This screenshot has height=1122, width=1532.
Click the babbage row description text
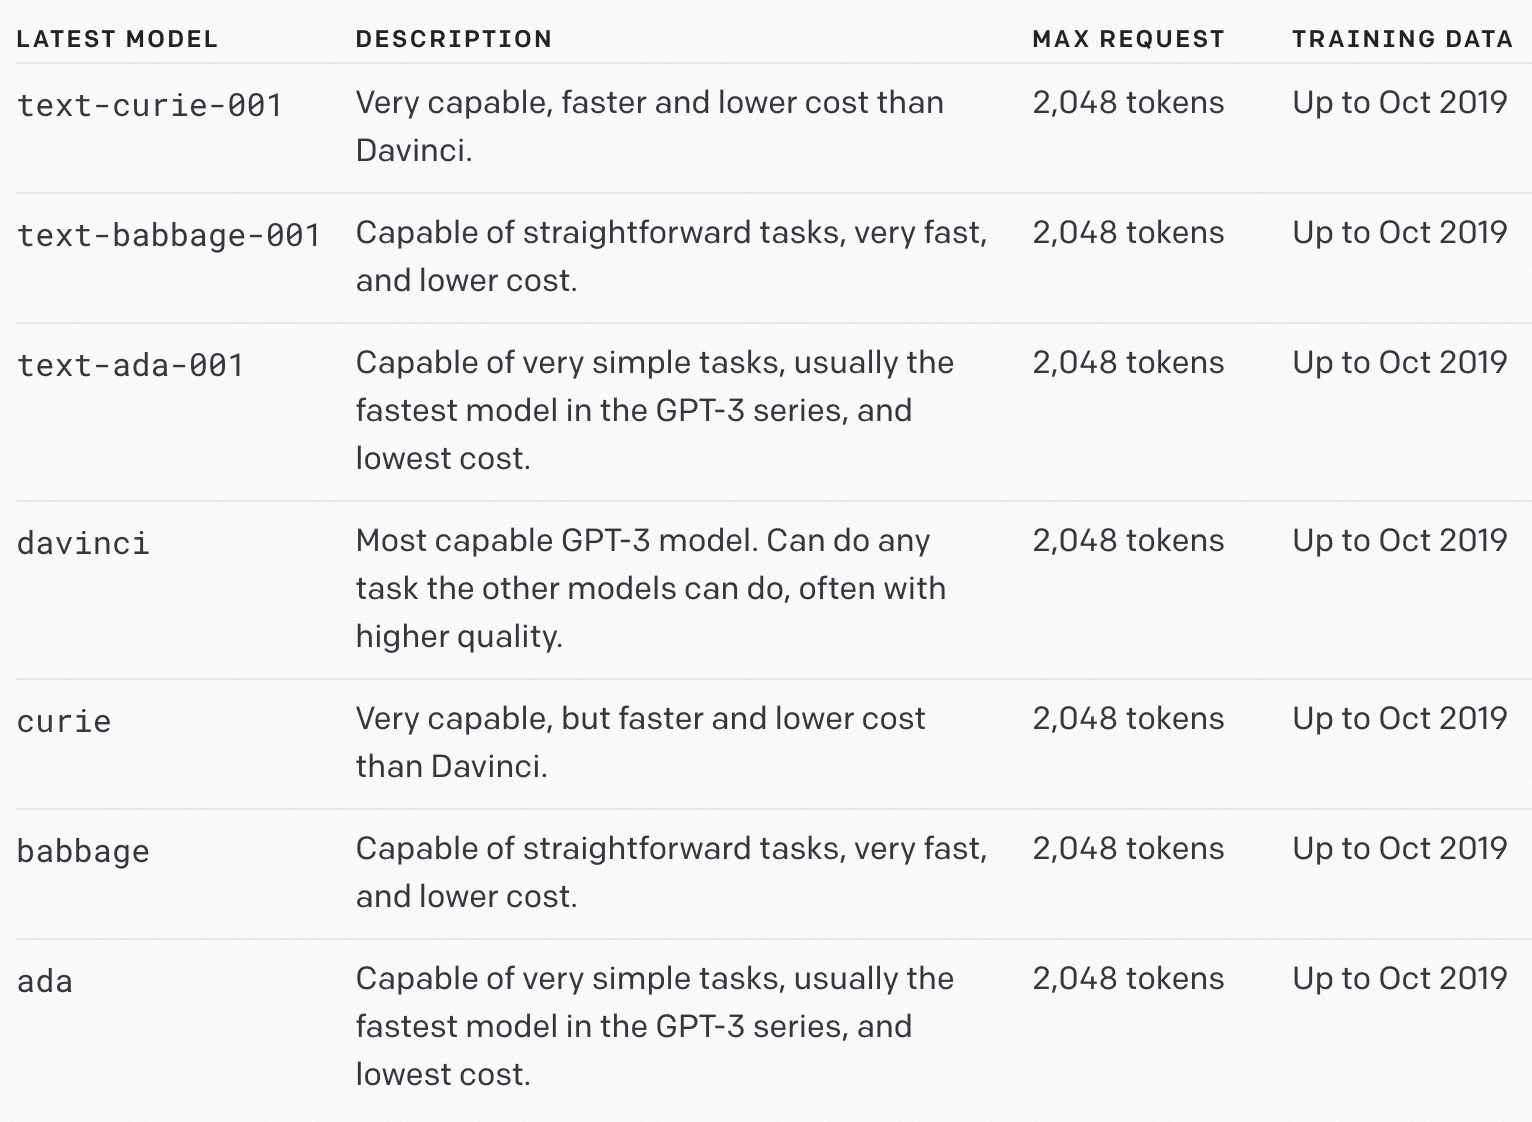[672, 872]
